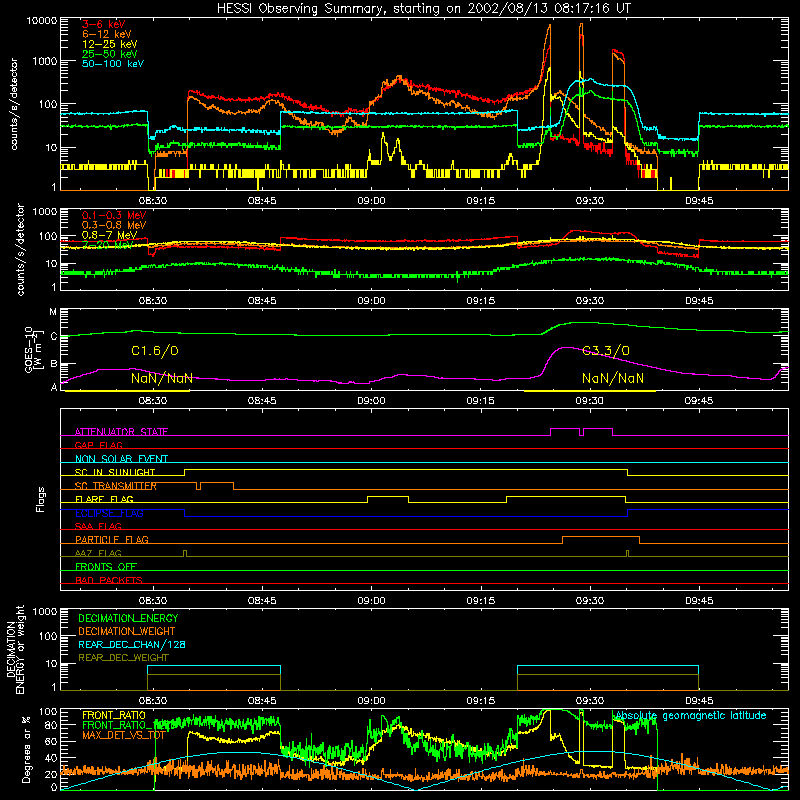Select the red 3-6 keV legend label
This screenshot has width=800, height=800.
coord(103,24)
